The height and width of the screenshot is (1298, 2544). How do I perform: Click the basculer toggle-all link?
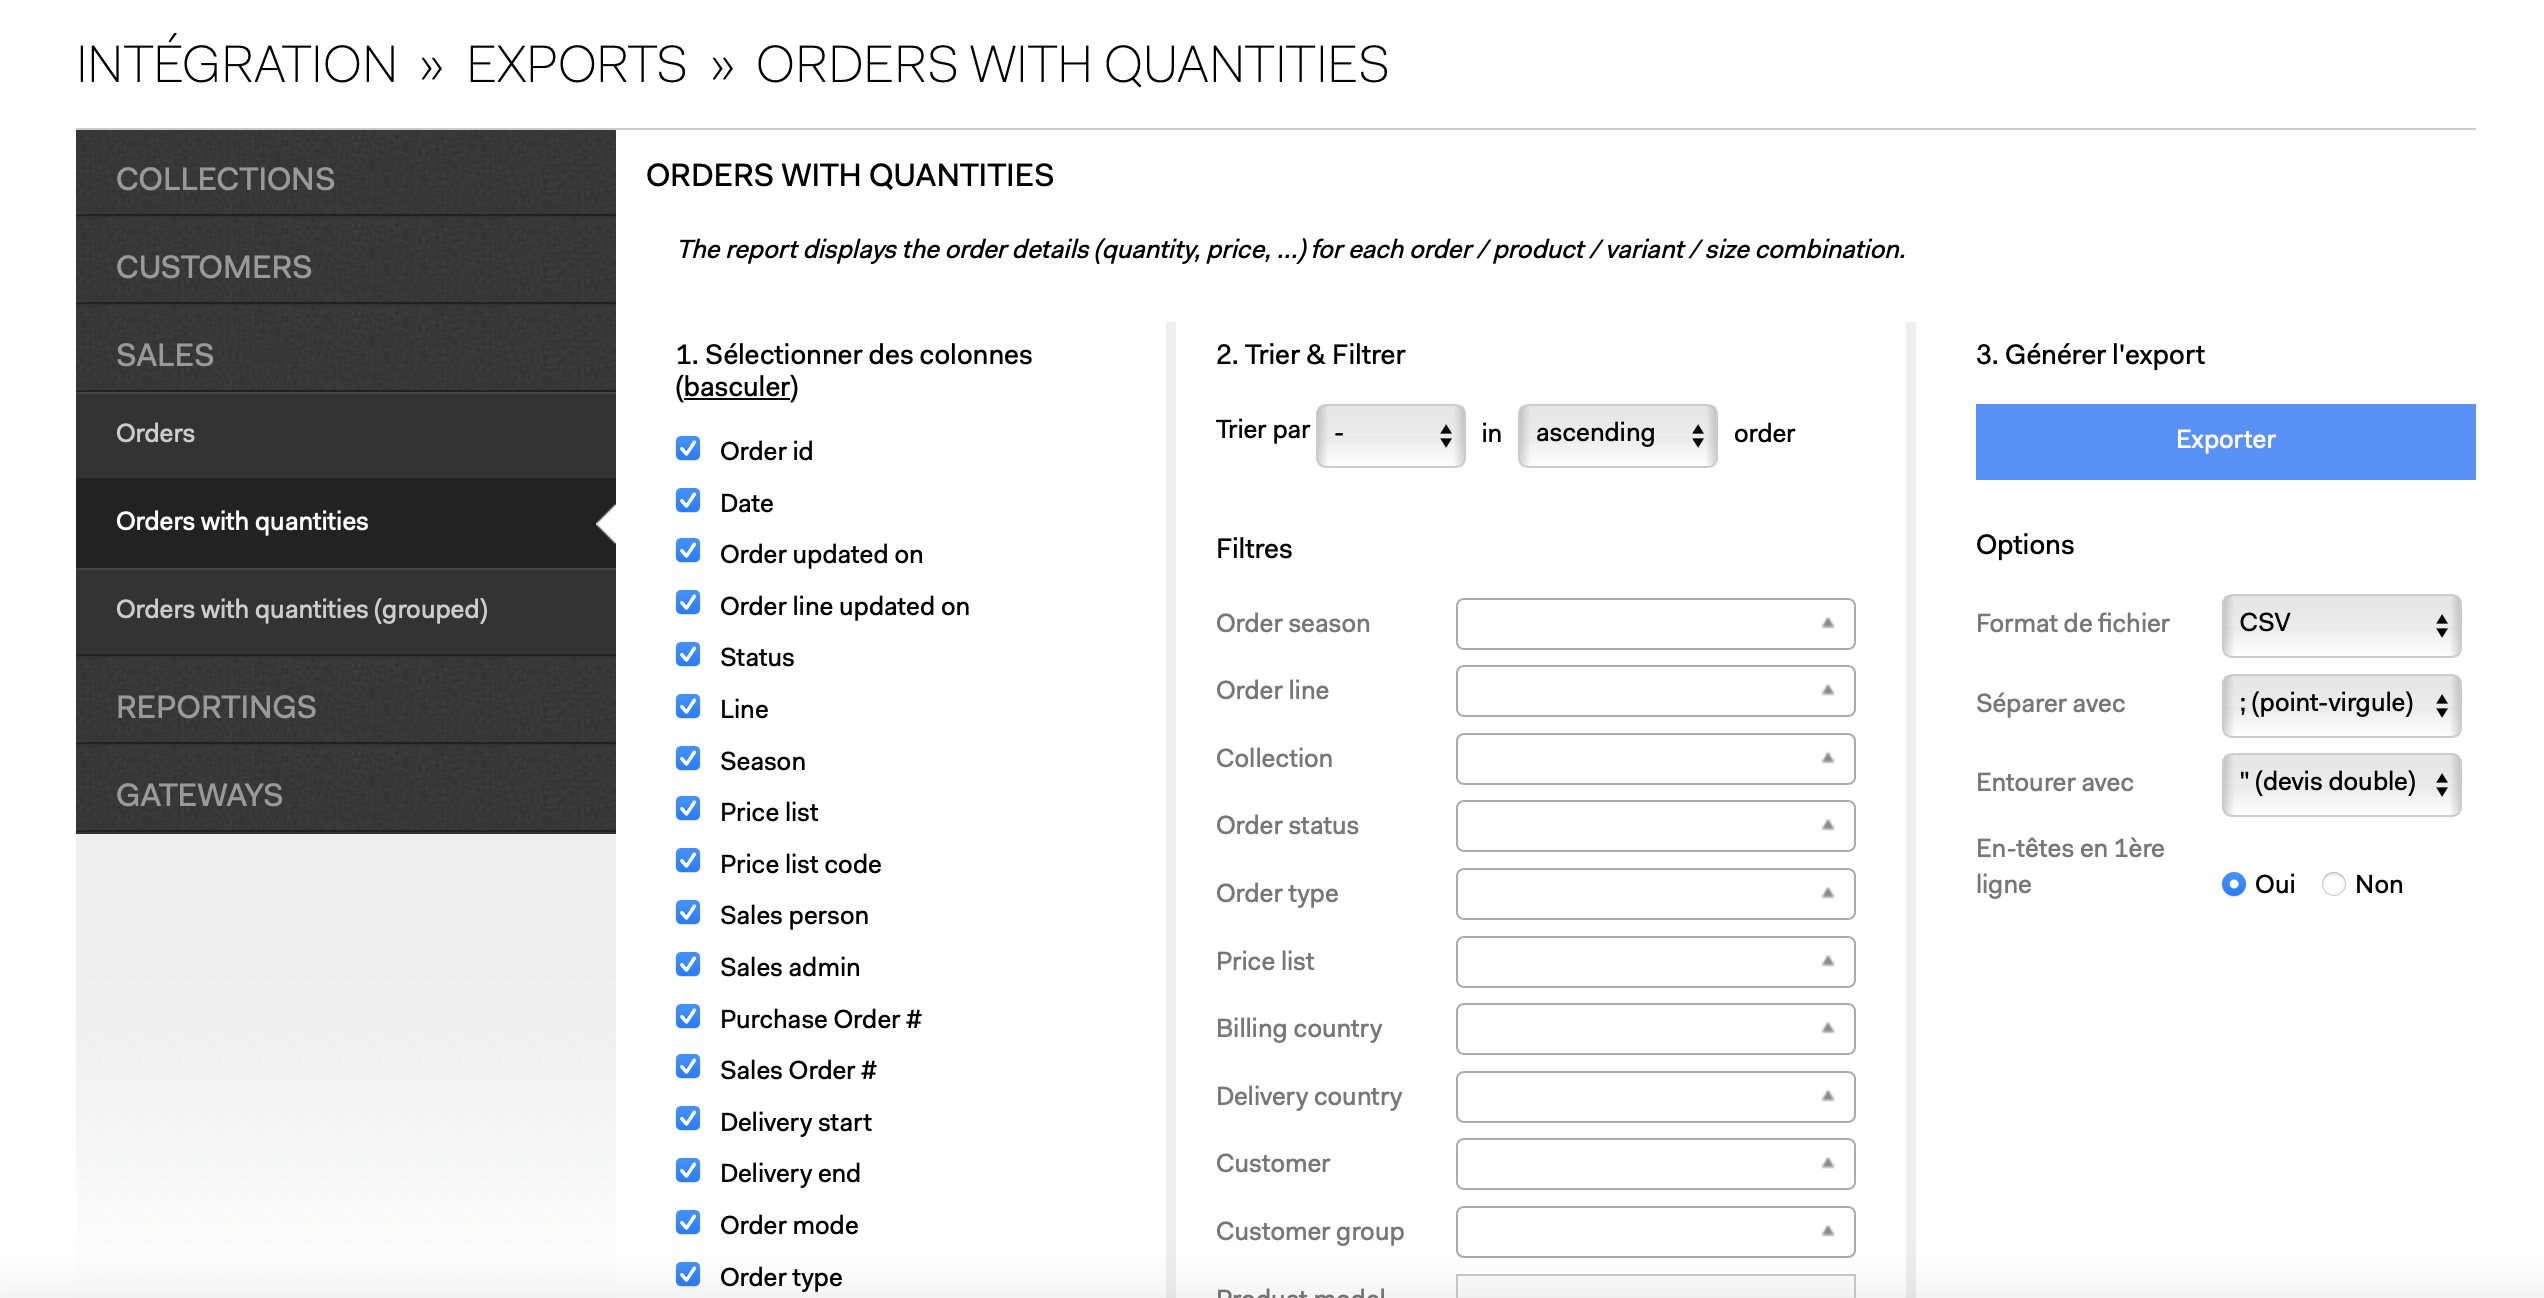[x=737, y=387]
